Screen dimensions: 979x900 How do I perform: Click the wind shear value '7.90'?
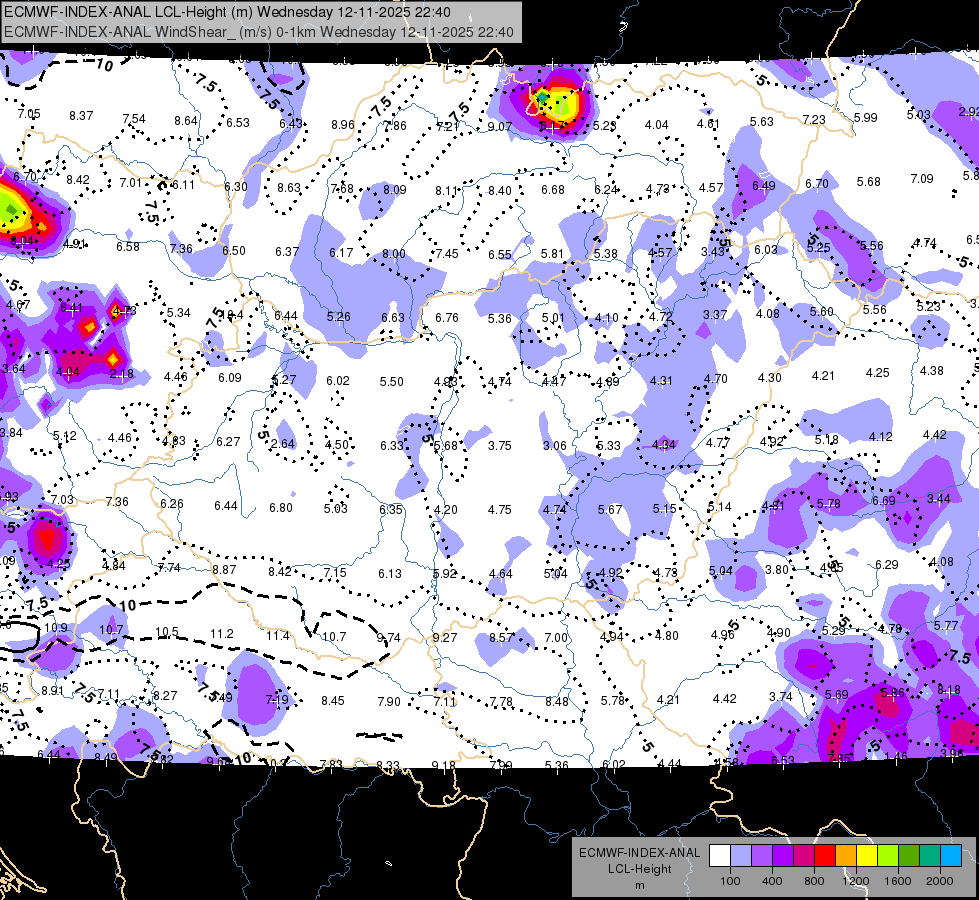[x=389, y=702]
